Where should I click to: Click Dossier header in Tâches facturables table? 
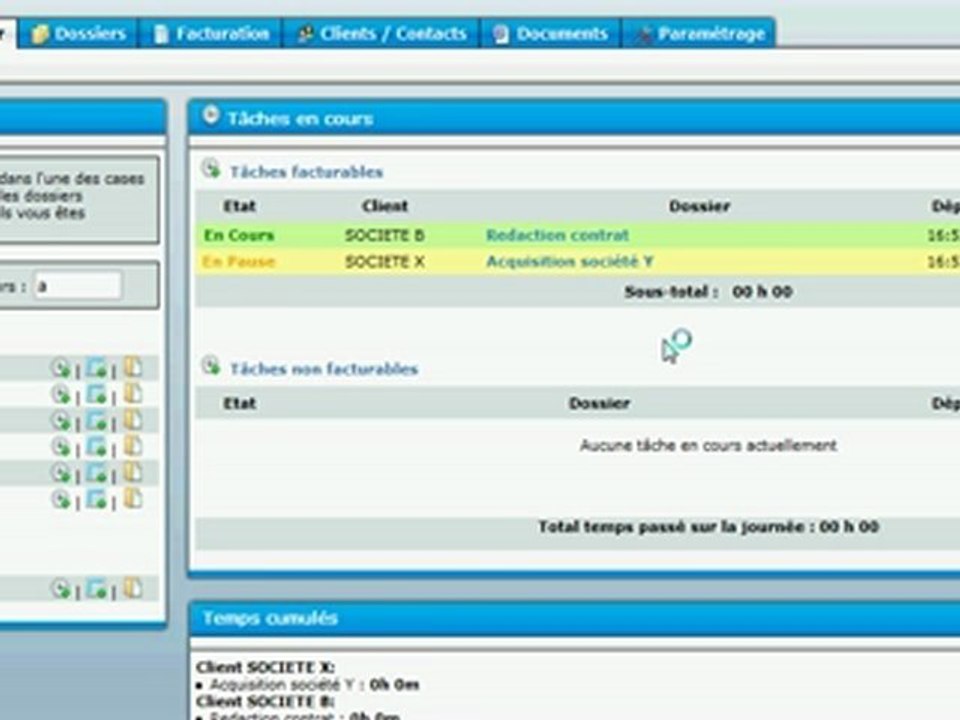pos(699,206)
